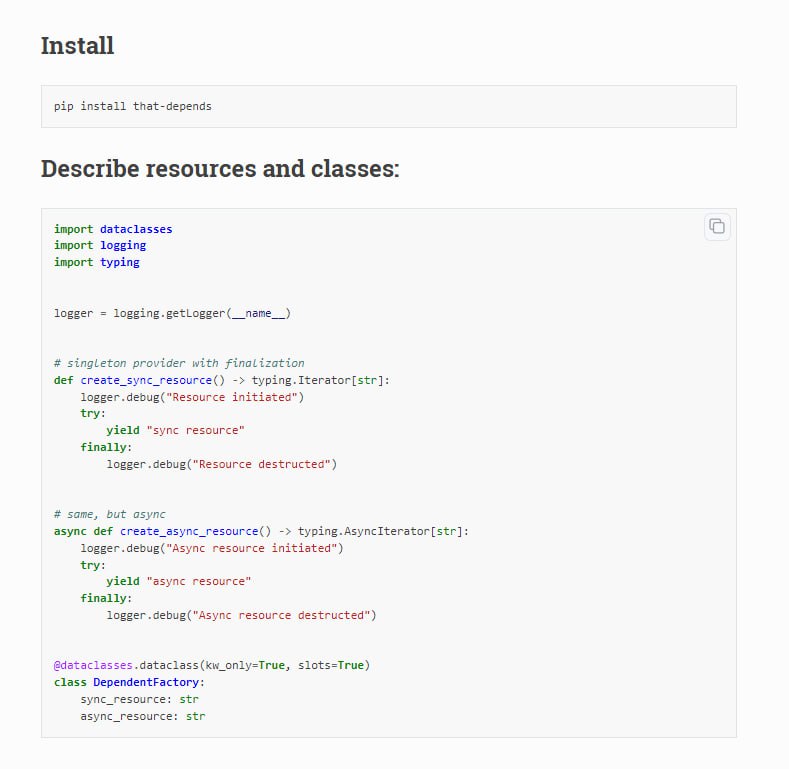Click the "import typing" line
This screenshot has width=789, height=769.
tap(97, 262)
